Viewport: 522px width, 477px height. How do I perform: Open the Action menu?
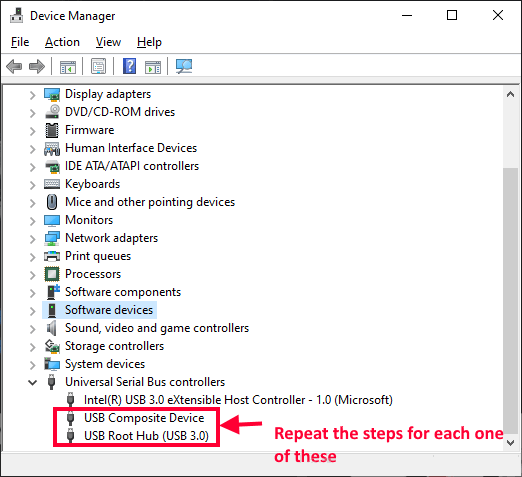click(x=62, y=42)
